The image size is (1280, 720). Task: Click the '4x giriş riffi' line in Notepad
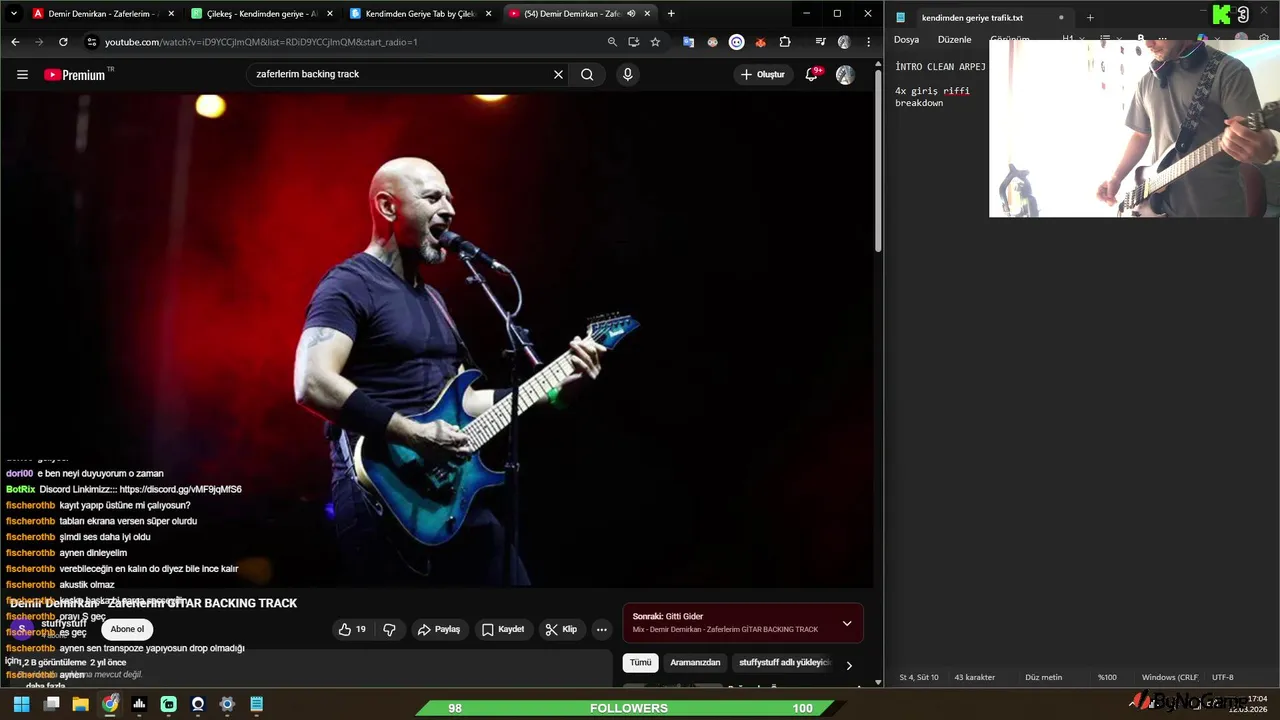tap(932, 90)
